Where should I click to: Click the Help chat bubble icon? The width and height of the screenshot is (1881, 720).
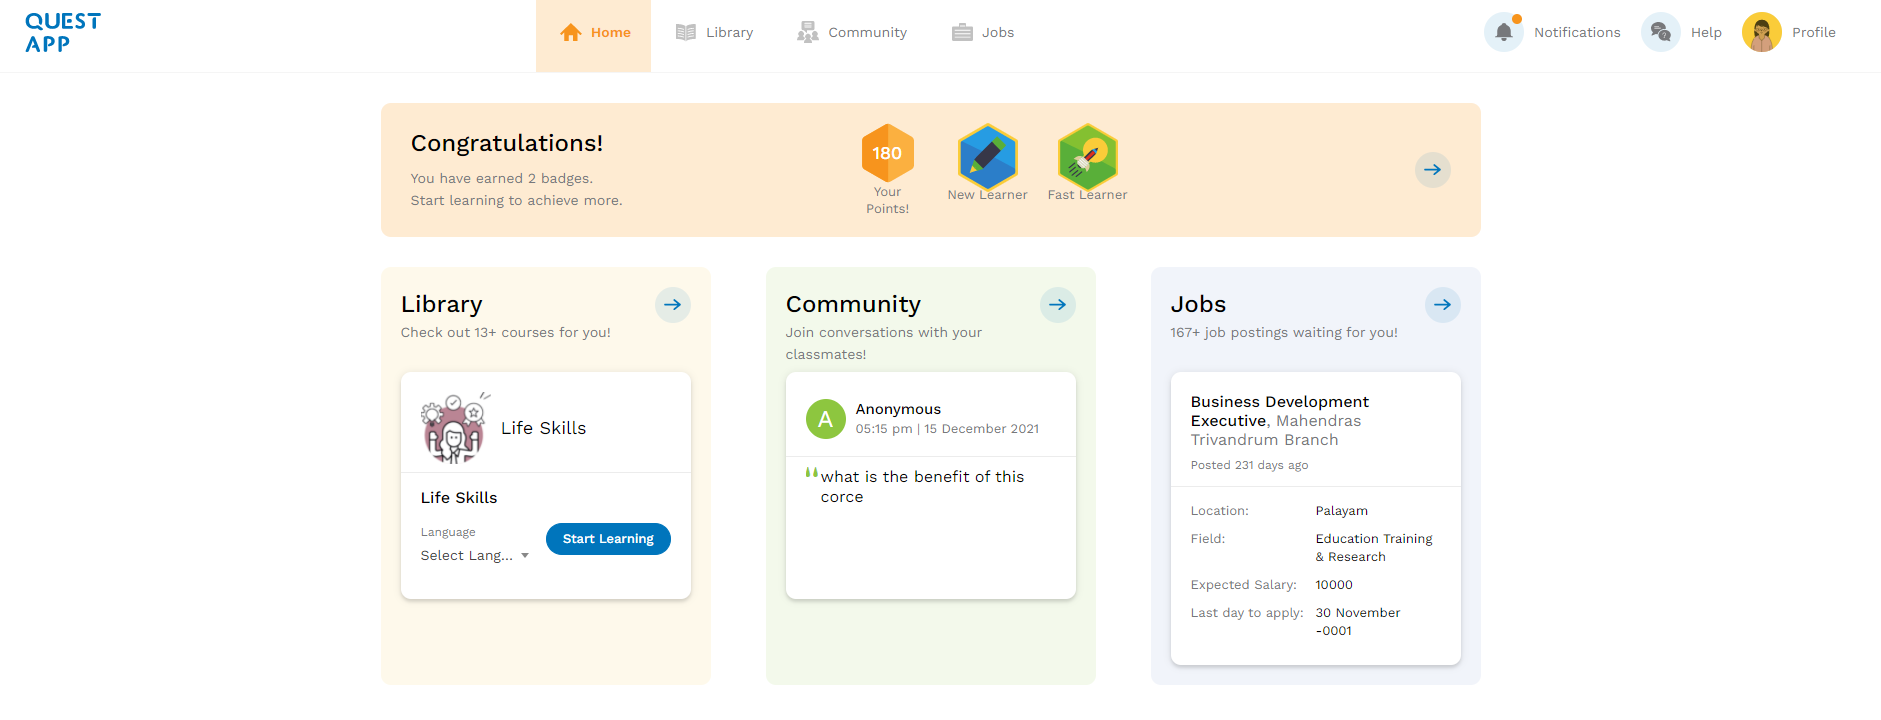1660,32
